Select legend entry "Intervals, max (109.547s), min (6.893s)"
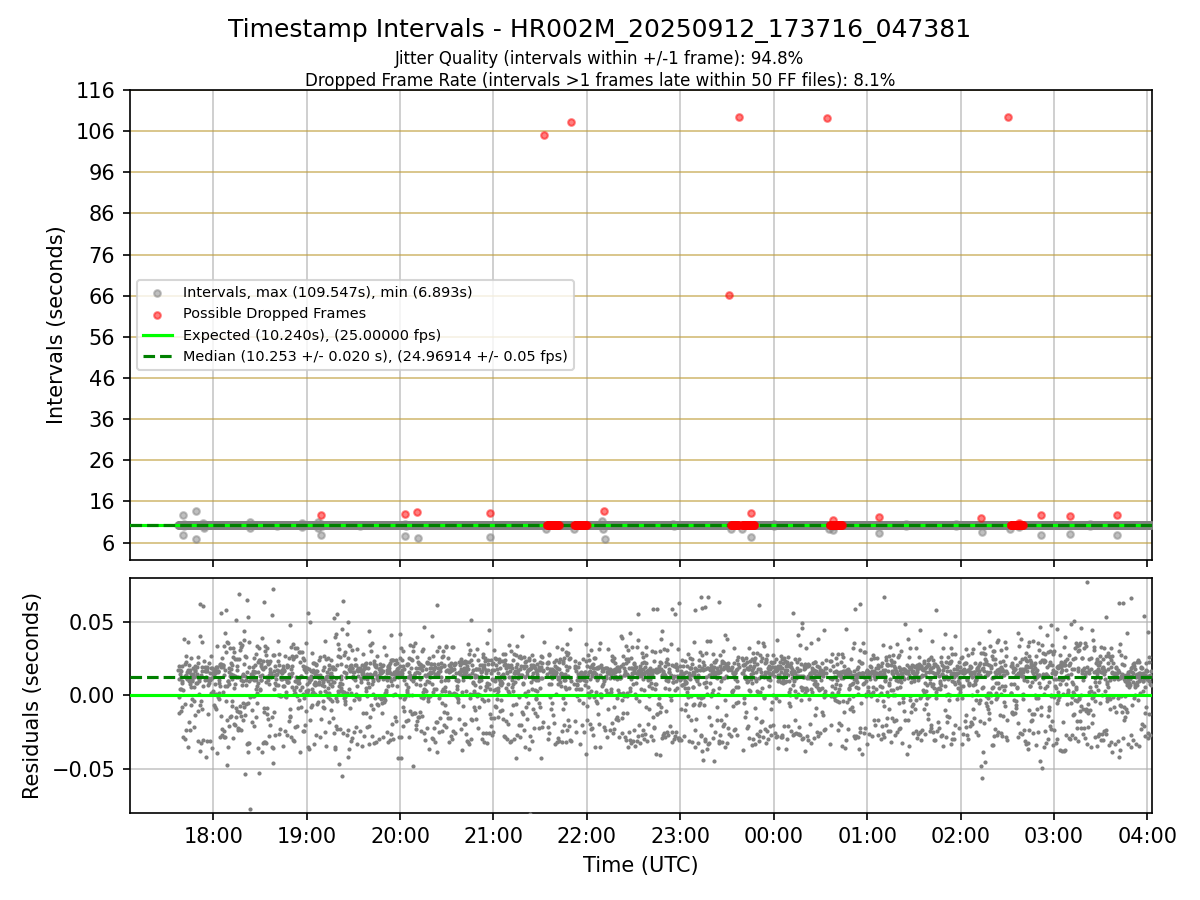The height and width of the screenshot is (900, 1200). point(327,292)
